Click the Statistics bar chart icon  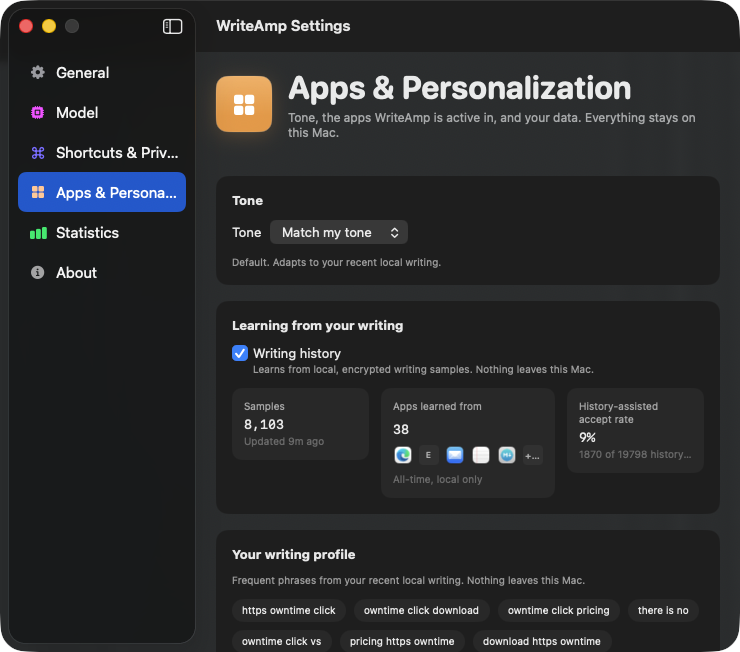point(38,233)
